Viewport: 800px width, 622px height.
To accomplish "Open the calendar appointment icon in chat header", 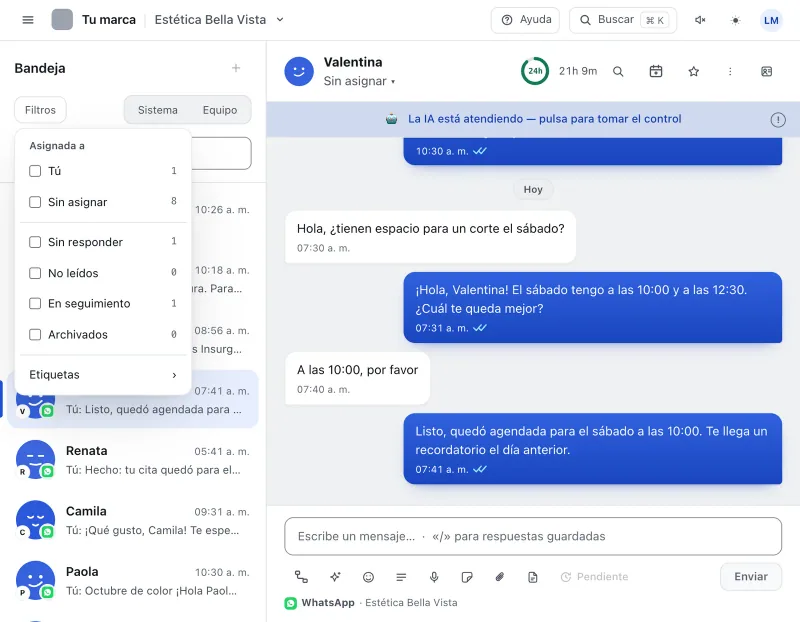I will [656, 71].
